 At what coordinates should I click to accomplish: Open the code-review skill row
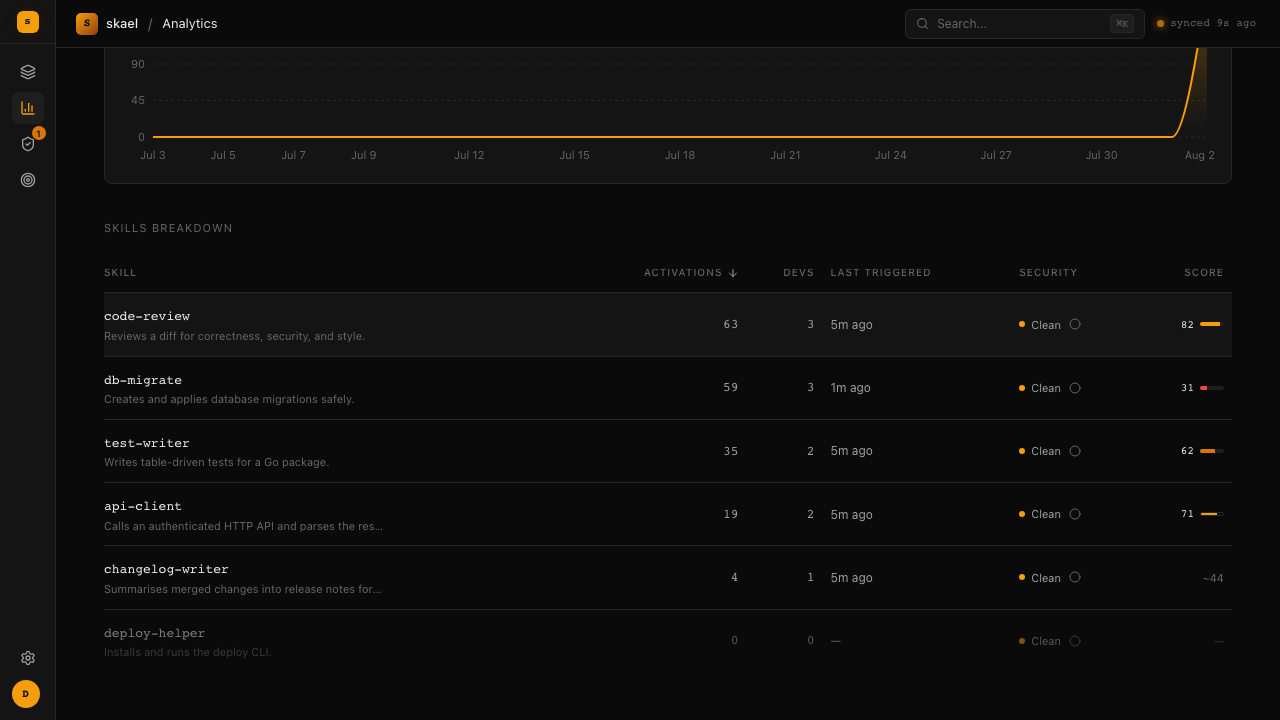tap(668, 325)
